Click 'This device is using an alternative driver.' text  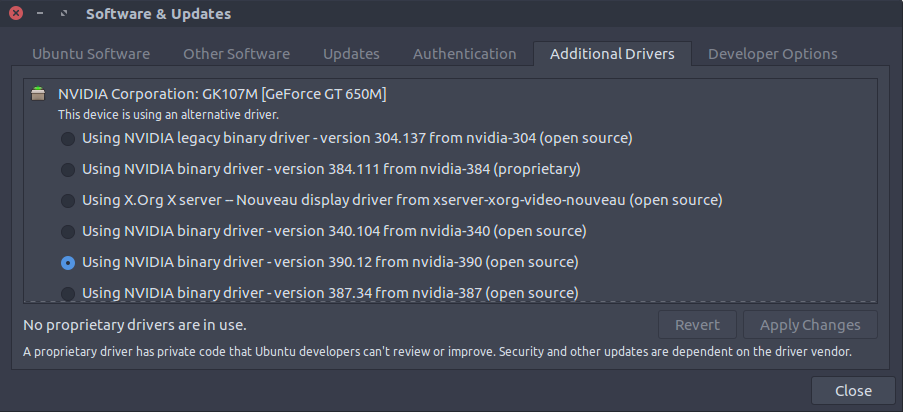pos(168,115)
